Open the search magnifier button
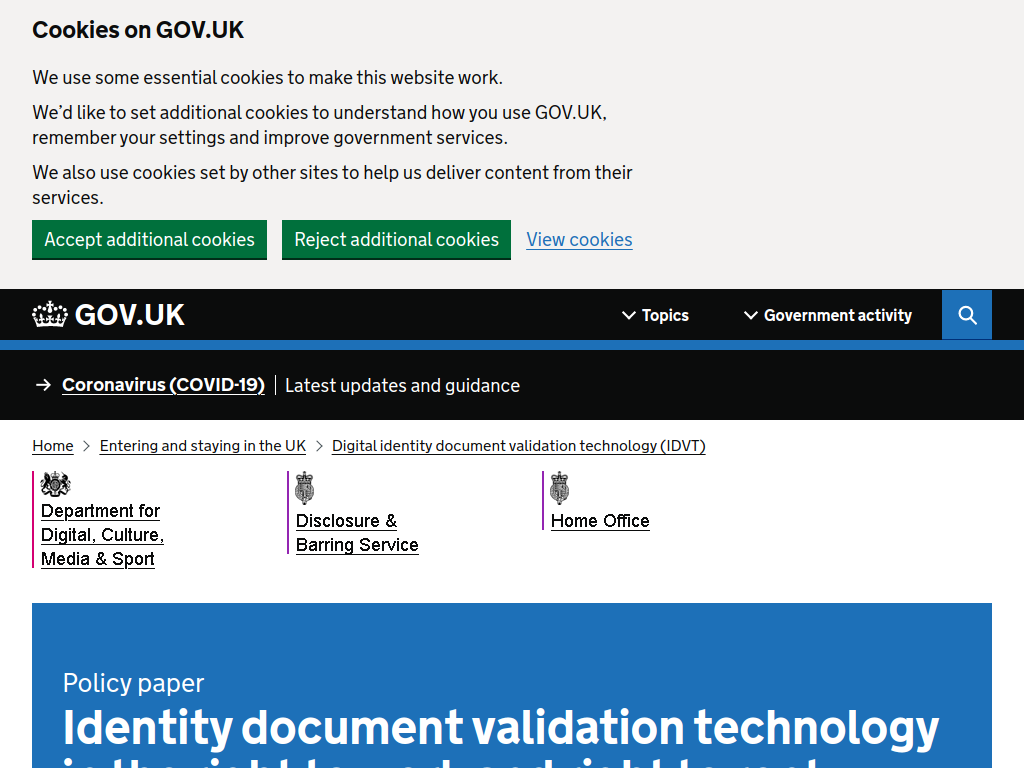 tap(967, 315)
